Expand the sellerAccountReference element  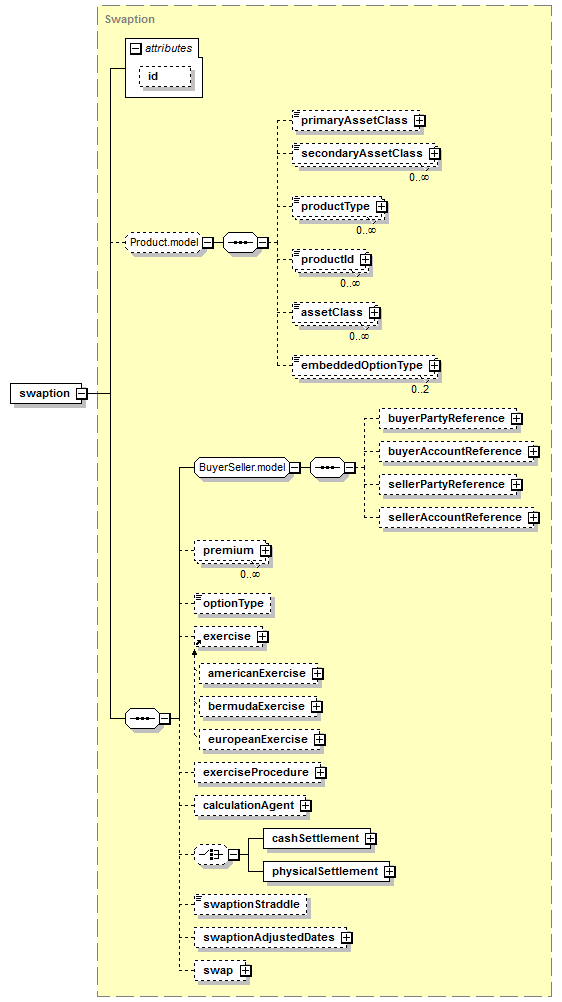click(533, 518)
